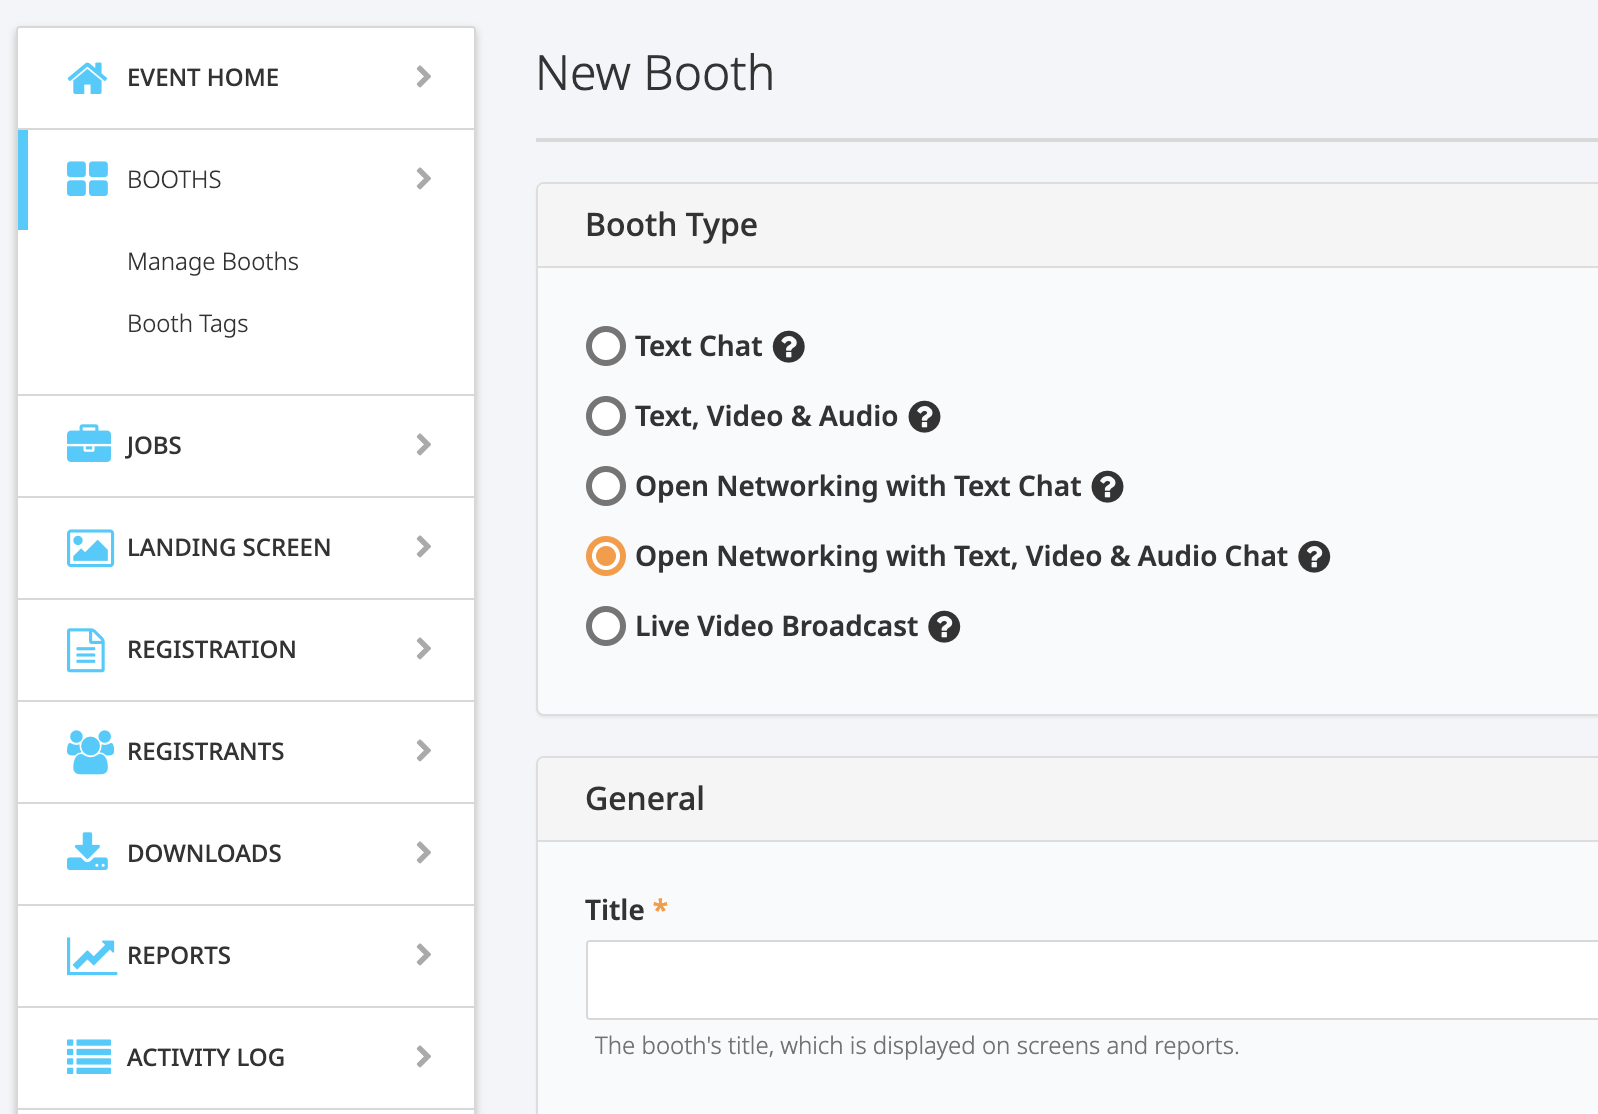Click the Downloads arrow icon
Image resolution: width=1598 pixels, height=1114 pixels.
pyautogui.click(x=87, y=852)
